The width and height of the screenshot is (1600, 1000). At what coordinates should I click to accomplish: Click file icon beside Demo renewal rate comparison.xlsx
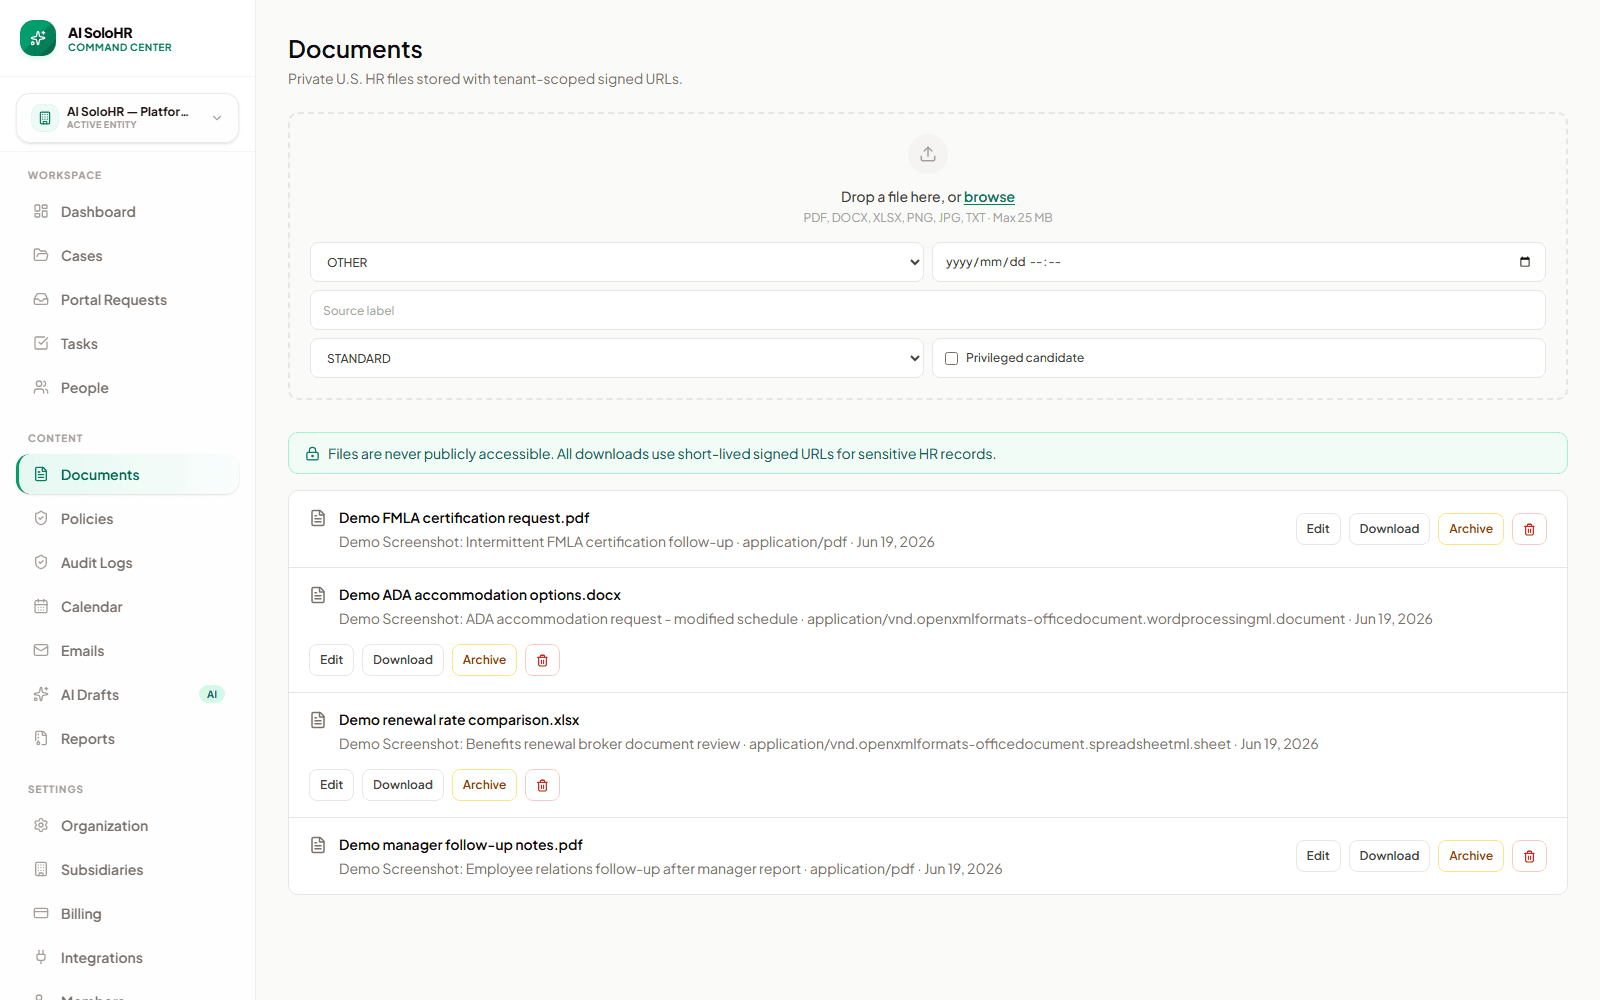pos(318,720)
